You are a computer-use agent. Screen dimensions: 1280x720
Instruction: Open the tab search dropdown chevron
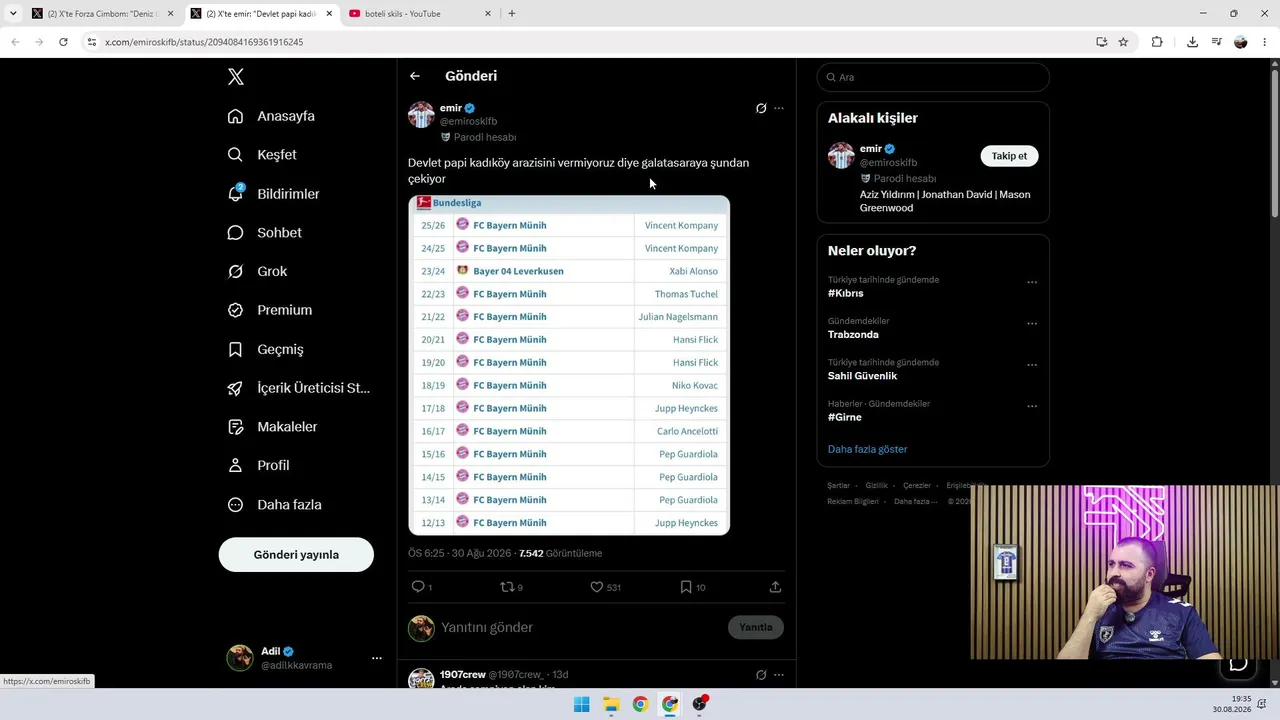click(13, 14)
